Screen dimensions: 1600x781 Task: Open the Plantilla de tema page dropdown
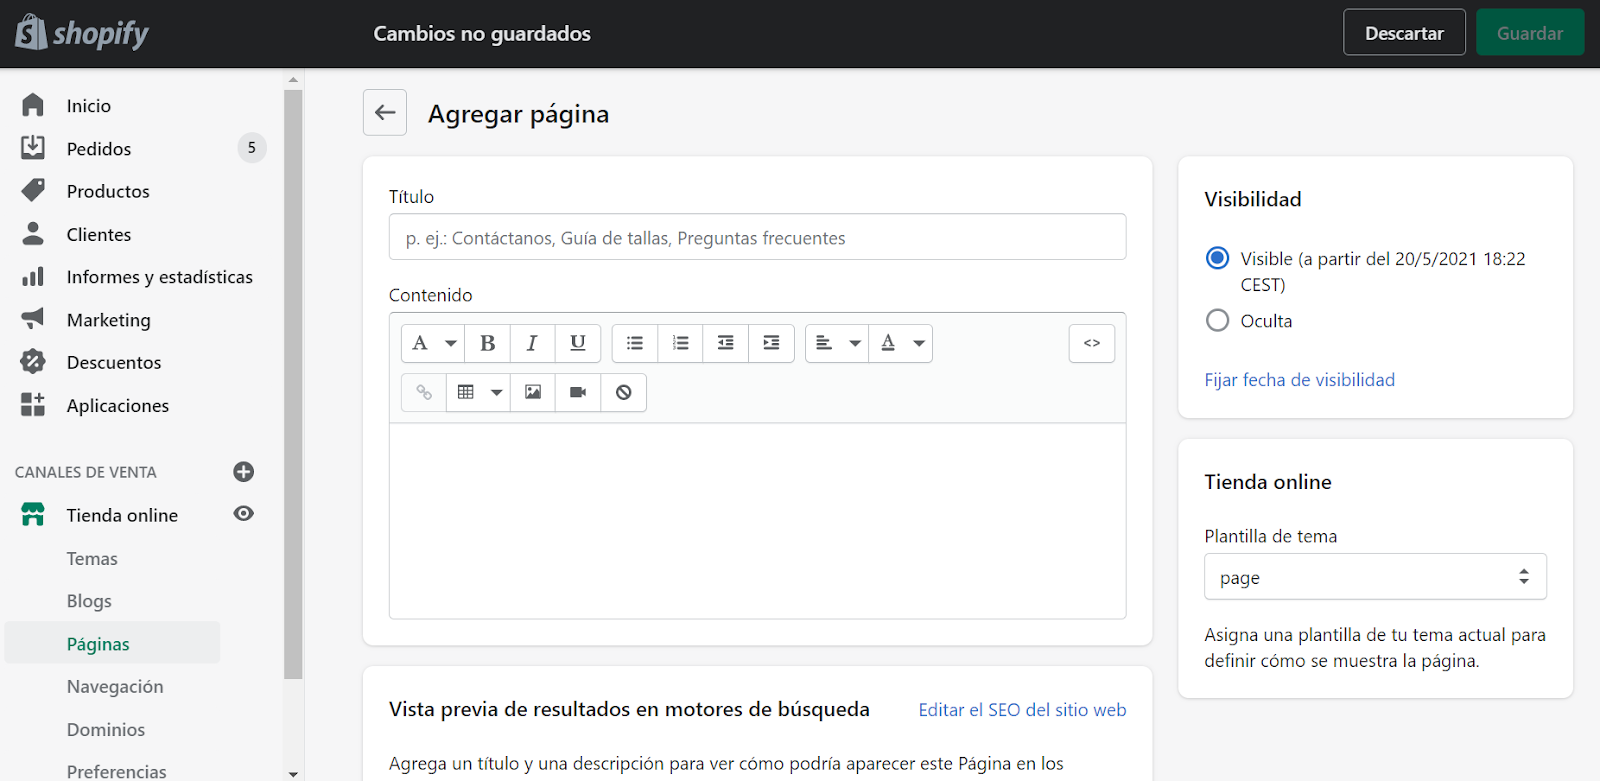pyautogui.click(x=1375, y=577)
